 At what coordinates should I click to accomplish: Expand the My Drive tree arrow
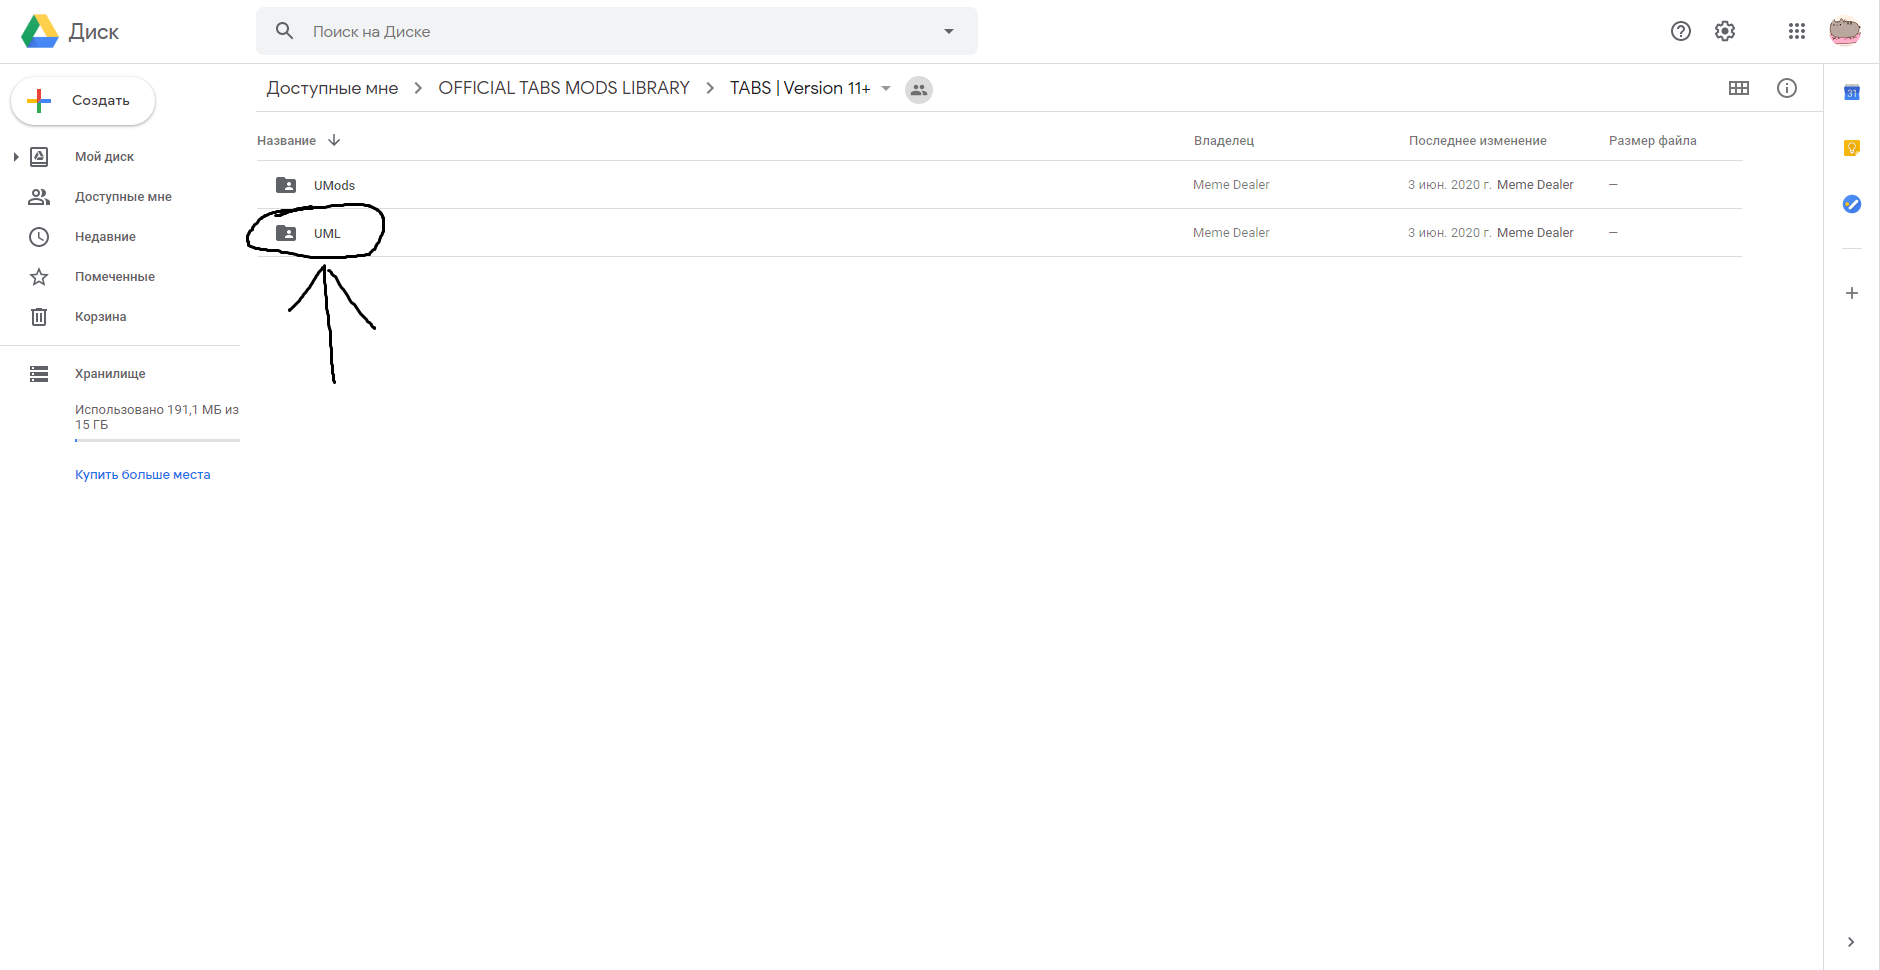[16, 157]
